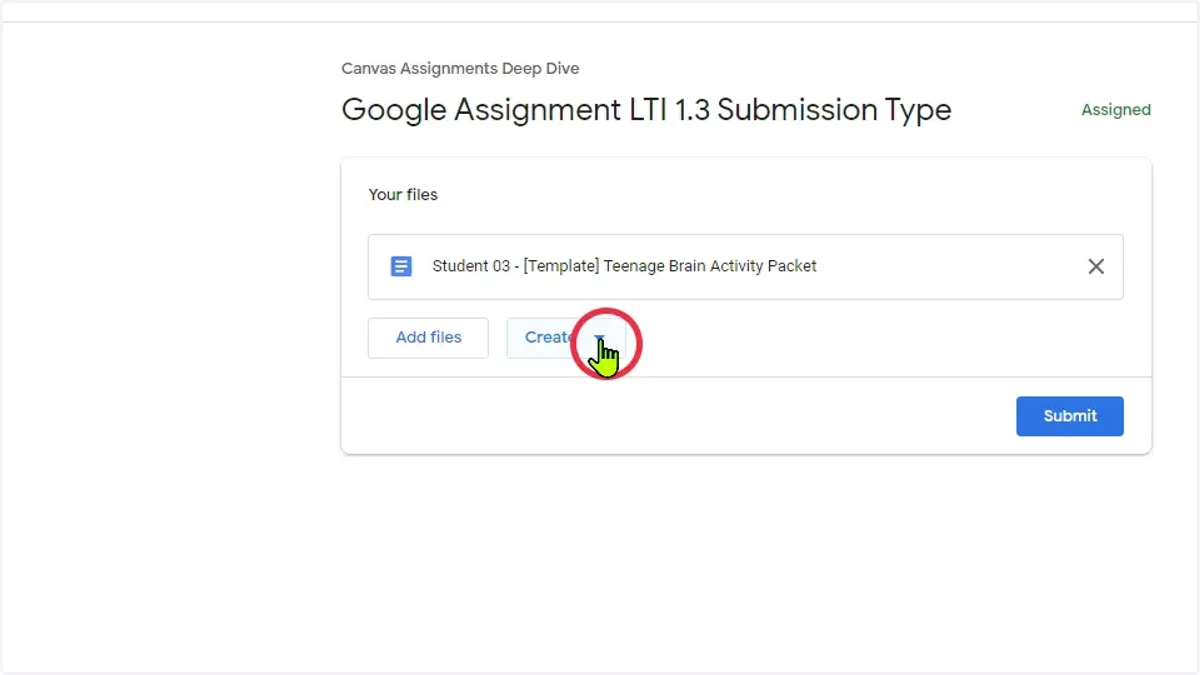Choose Add files to attach documents

point(428,338)
